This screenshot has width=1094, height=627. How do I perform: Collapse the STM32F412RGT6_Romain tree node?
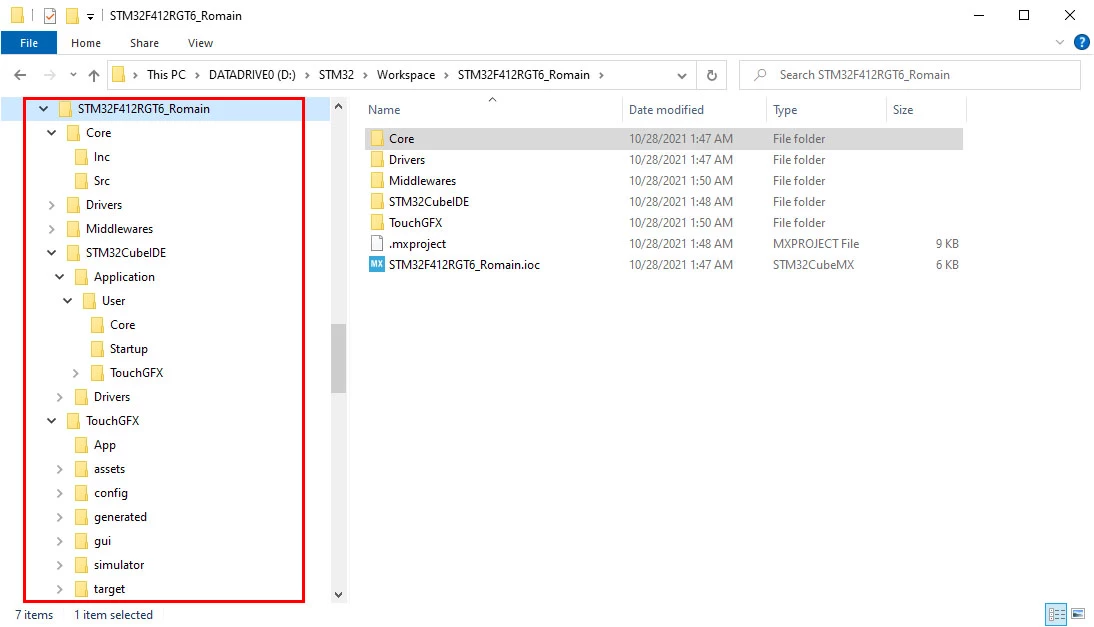pos(43,109)
